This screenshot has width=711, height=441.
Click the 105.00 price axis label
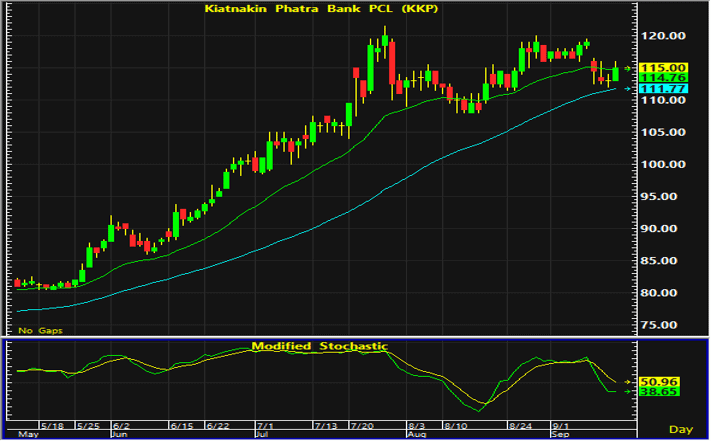point(662,132)
